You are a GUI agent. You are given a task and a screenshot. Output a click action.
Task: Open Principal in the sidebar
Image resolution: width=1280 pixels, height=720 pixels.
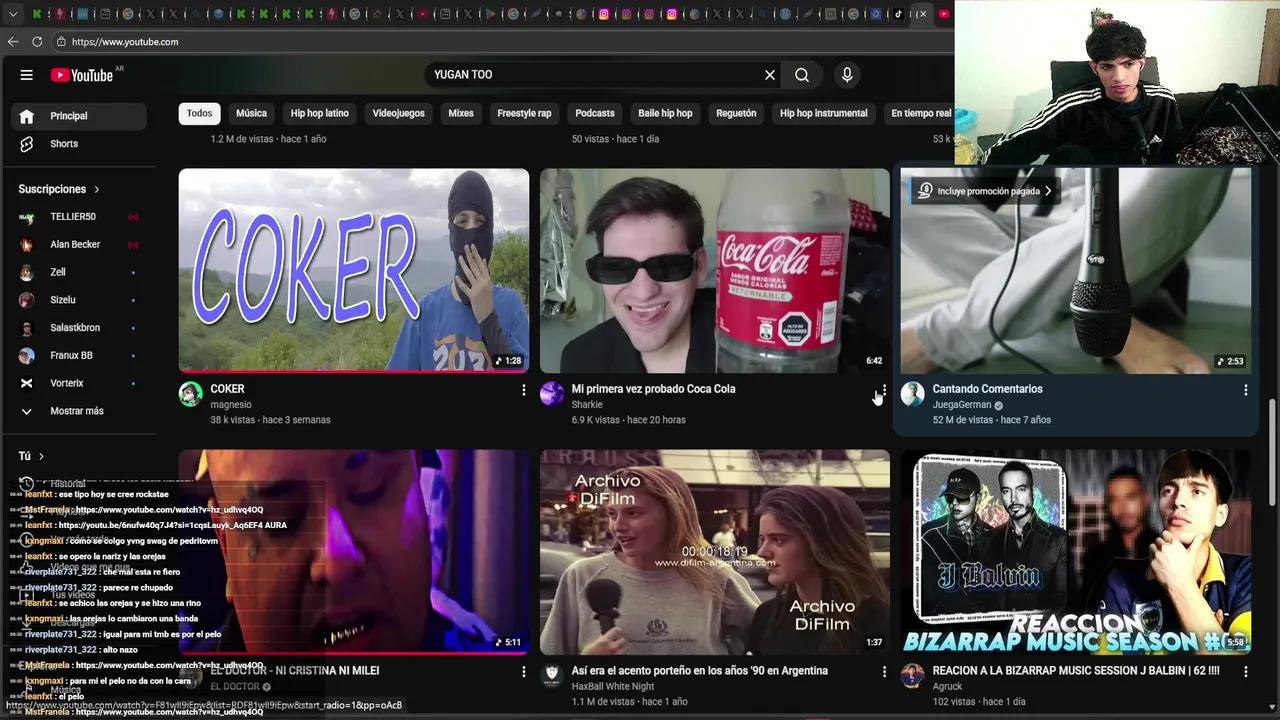[79, 116]
